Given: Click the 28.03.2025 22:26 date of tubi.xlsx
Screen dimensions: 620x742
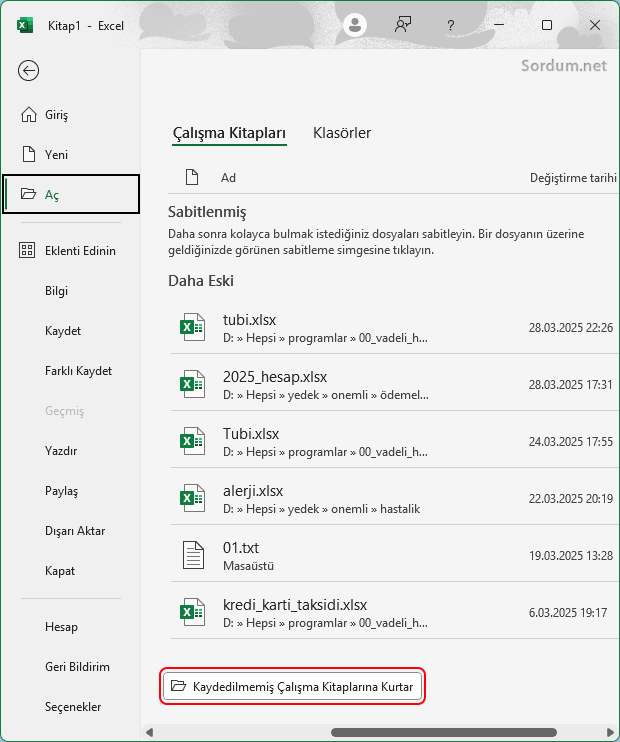Looking at the screenshot, I should [570, 327].
